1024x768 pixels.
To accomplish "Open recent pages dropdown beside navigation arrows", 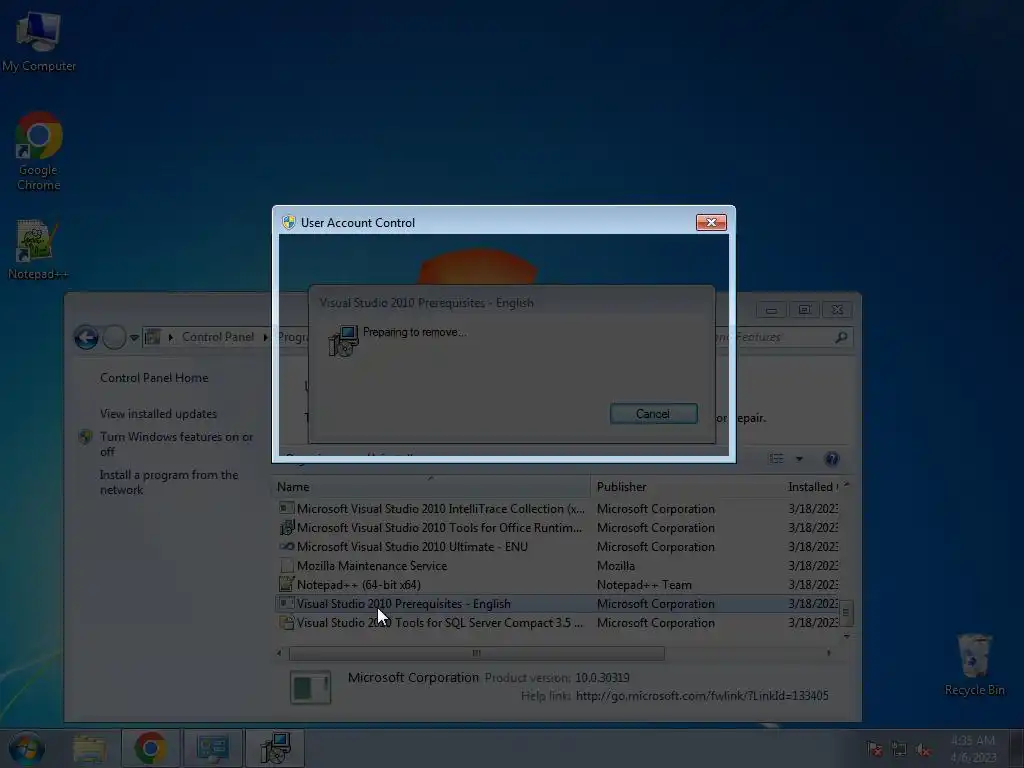I will (134, 338).
